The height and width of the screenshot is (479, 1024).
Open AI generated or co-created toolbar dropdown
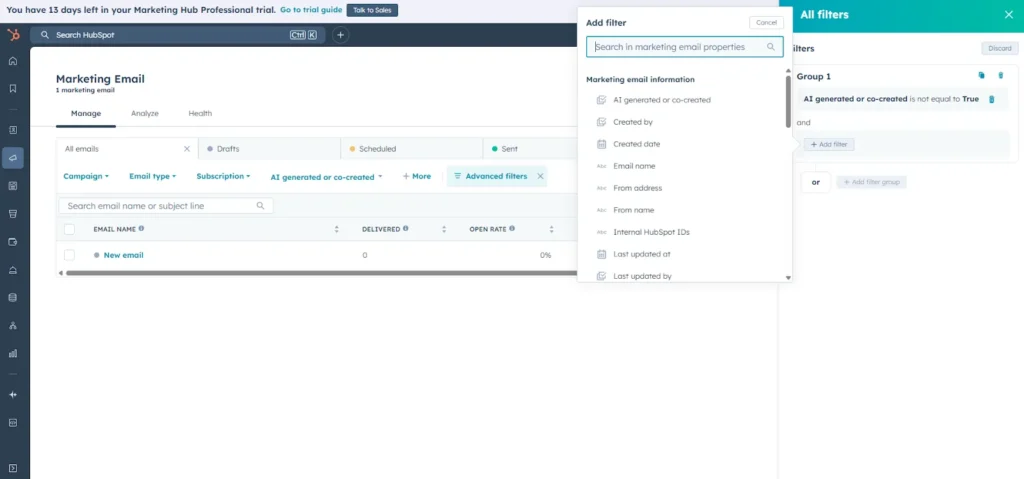point(327,177)
